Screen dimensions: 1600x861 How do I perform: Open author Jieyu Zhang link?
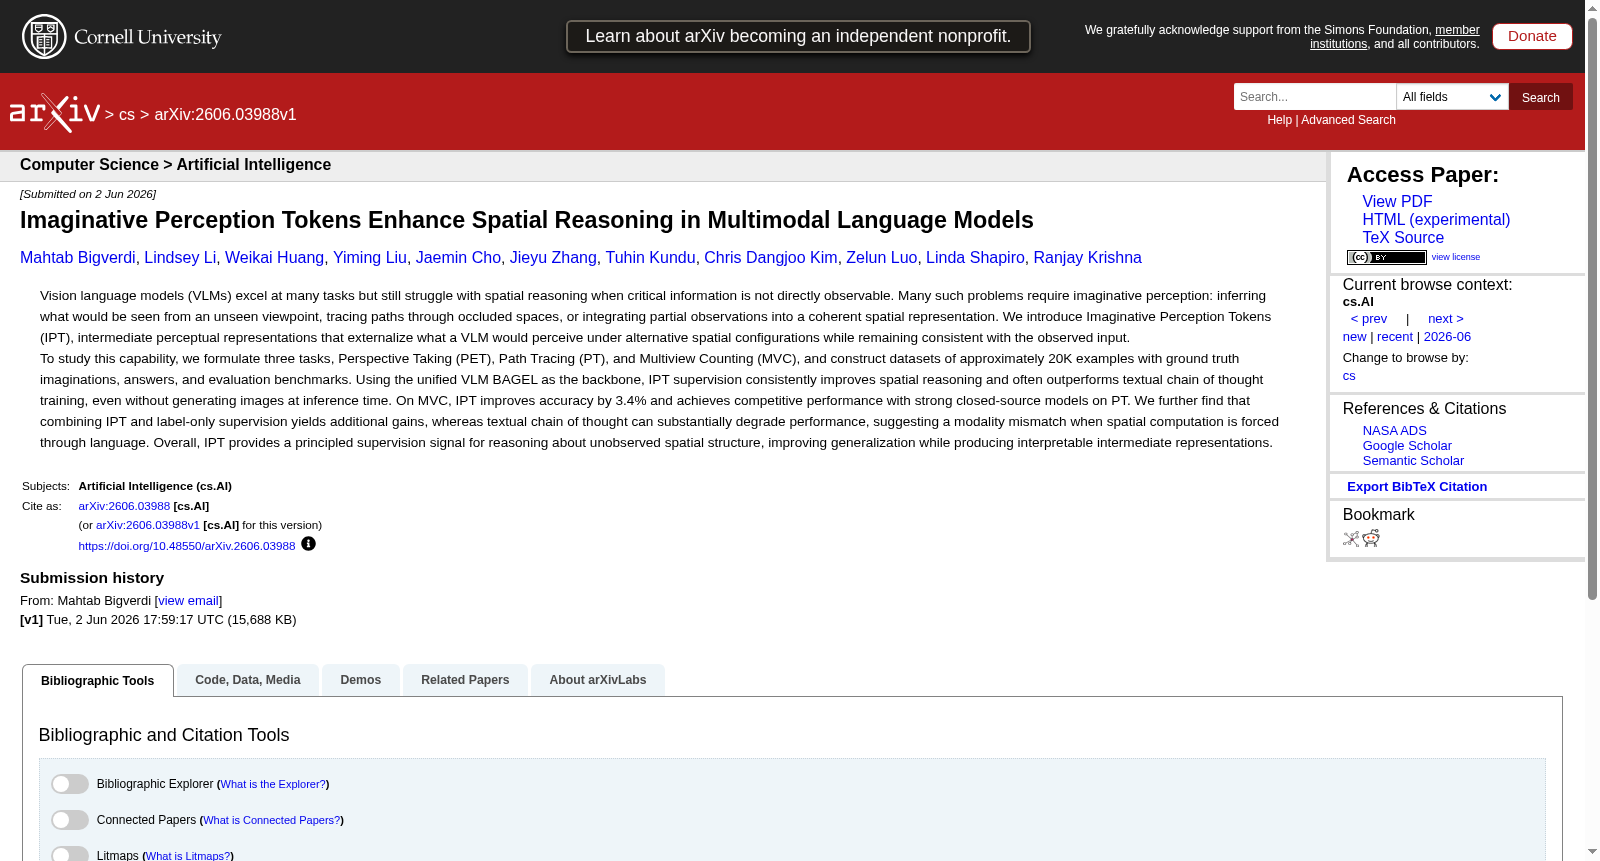coord(553,258)
